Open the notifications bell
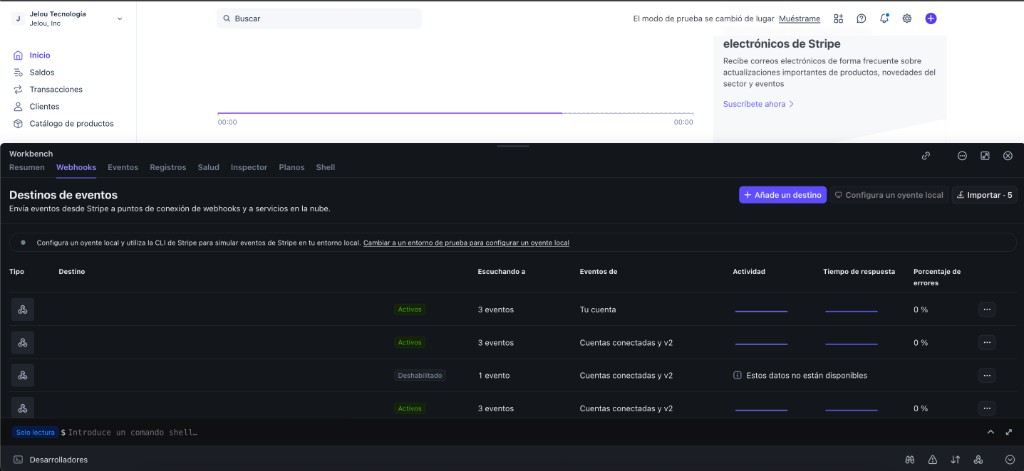The image size is (1024, 471). [884, 18]
